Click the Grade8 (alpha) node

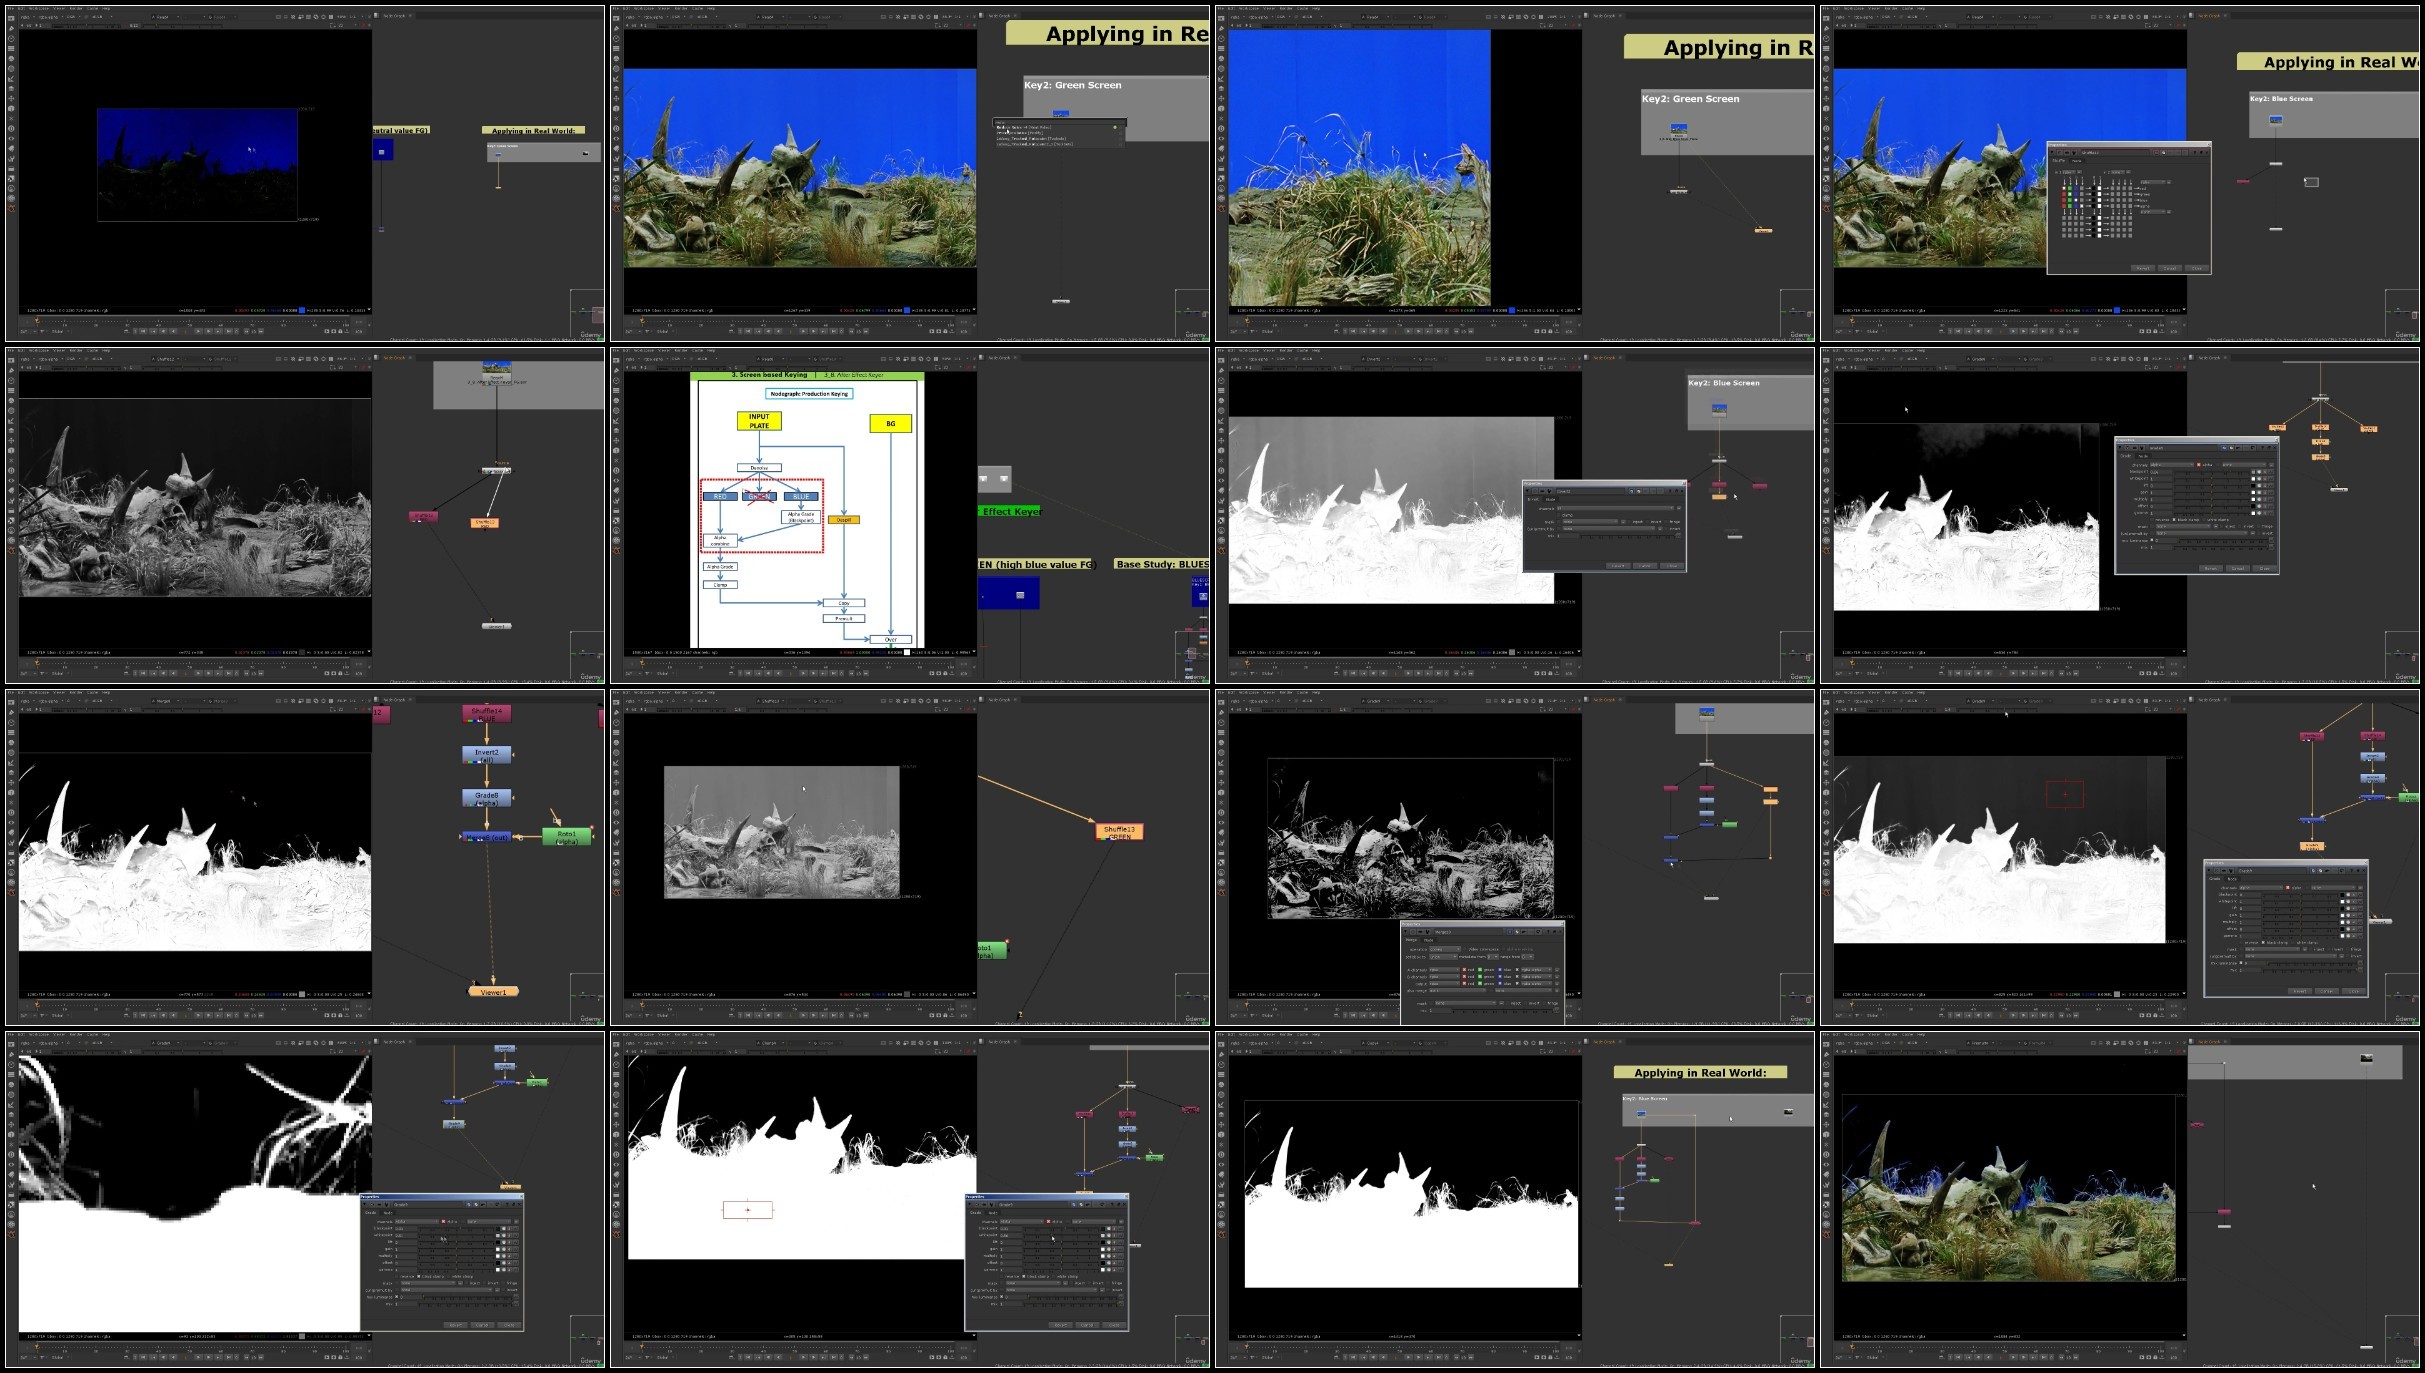click(486, 798)
